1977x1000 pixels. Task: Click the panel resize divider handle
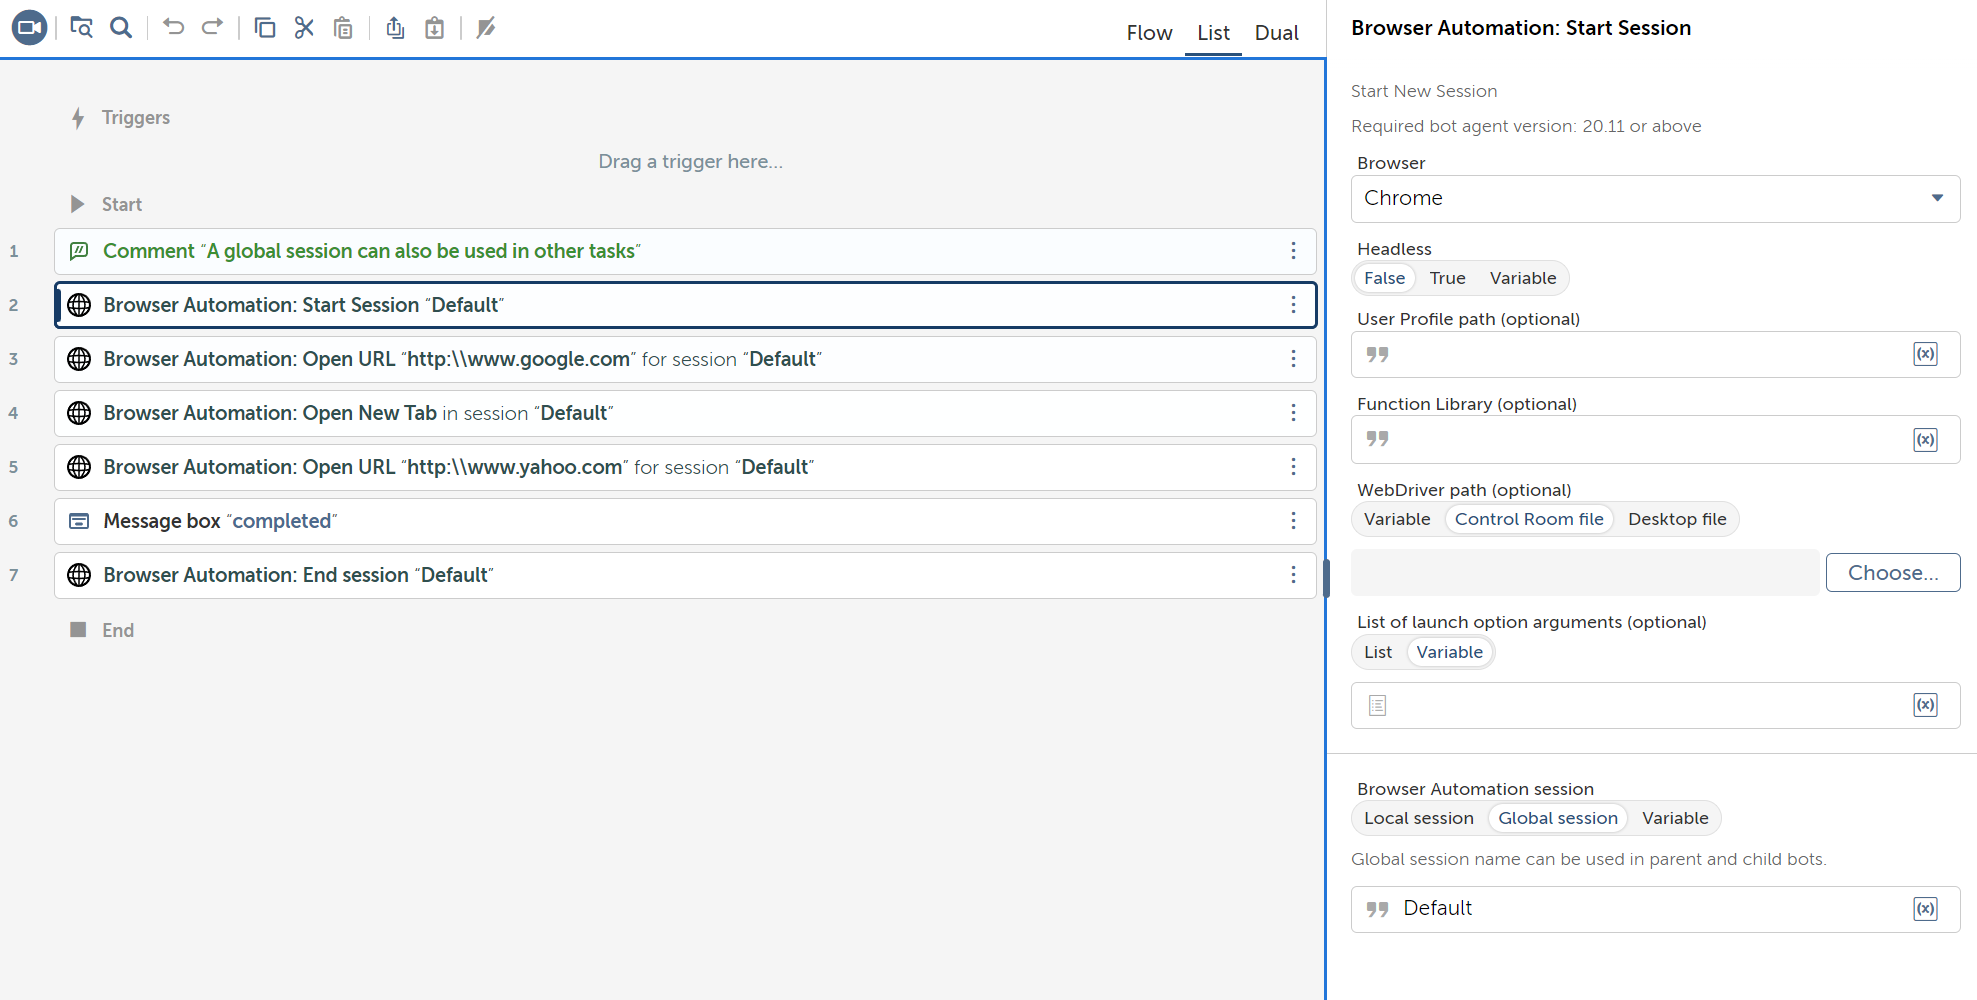click(x=1326, y=578)
